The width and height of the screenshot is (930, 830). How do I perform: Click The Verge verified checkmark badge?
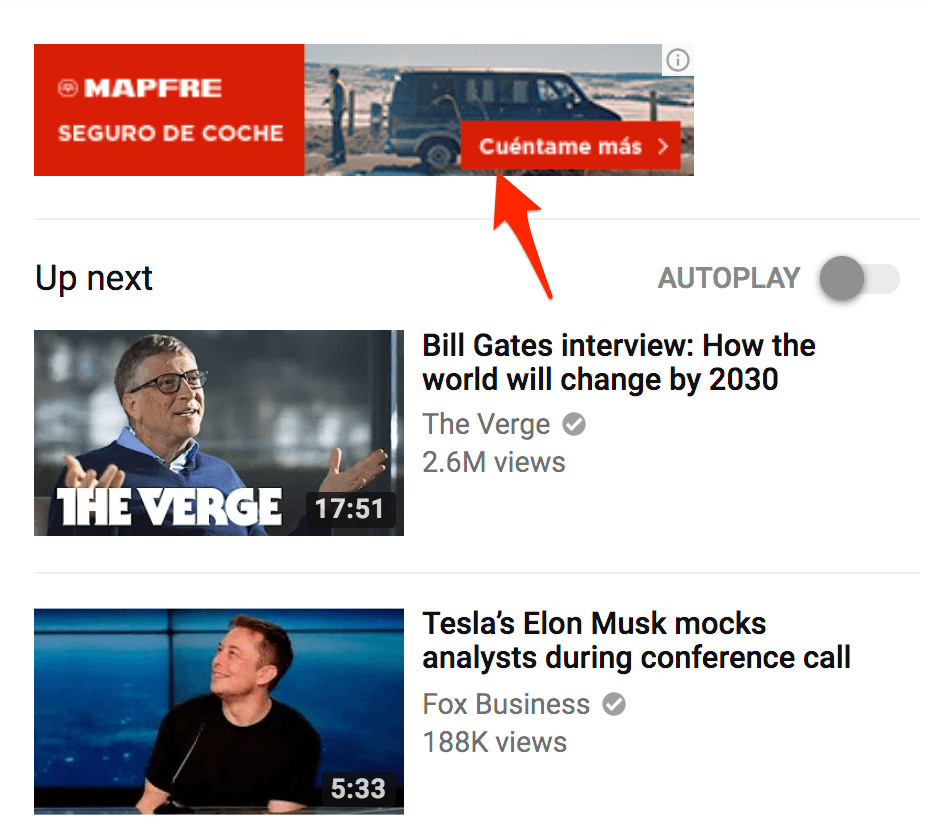point(574,424)
